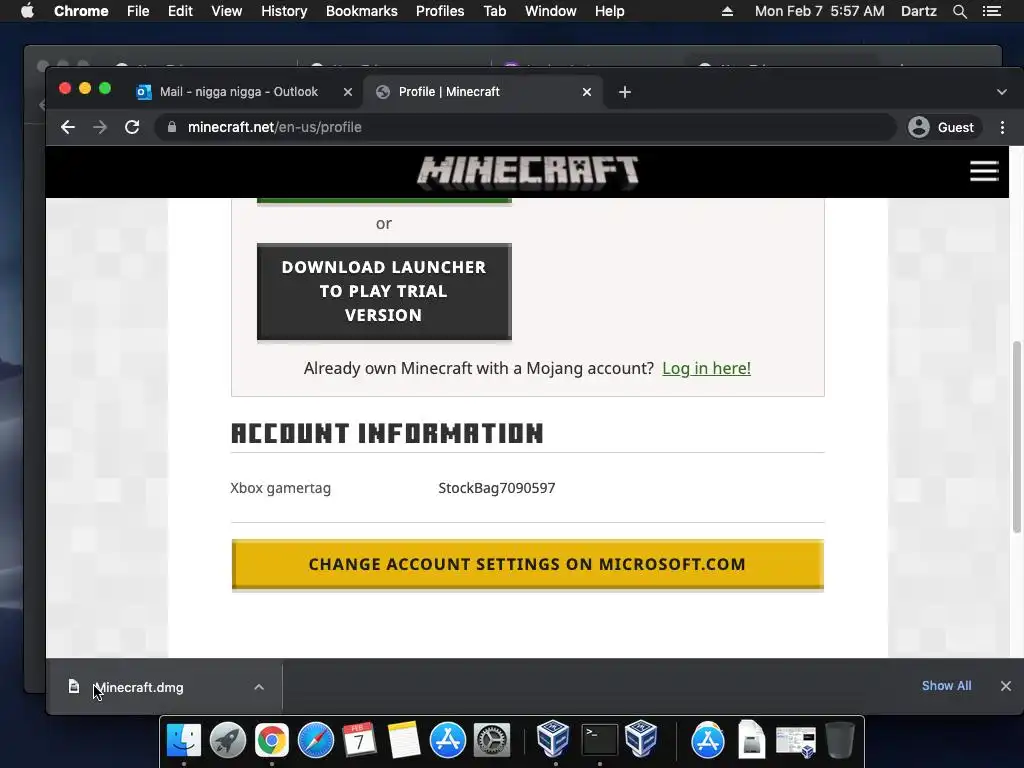The height and width of the screenshot is (768, 1024).
Task: Dismiss the downloads bar
Action: [x=1006, y=686]
